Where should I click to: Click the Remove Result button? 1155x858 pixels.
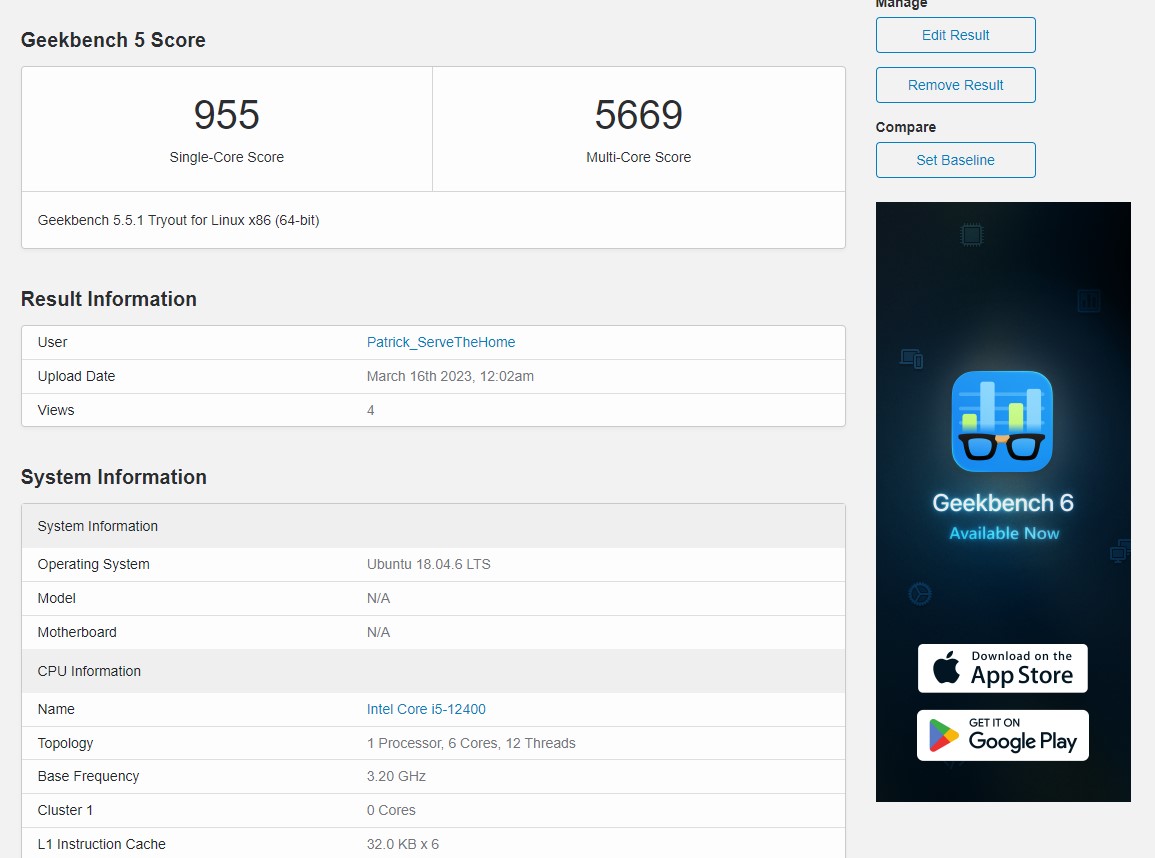click(955, 85)
